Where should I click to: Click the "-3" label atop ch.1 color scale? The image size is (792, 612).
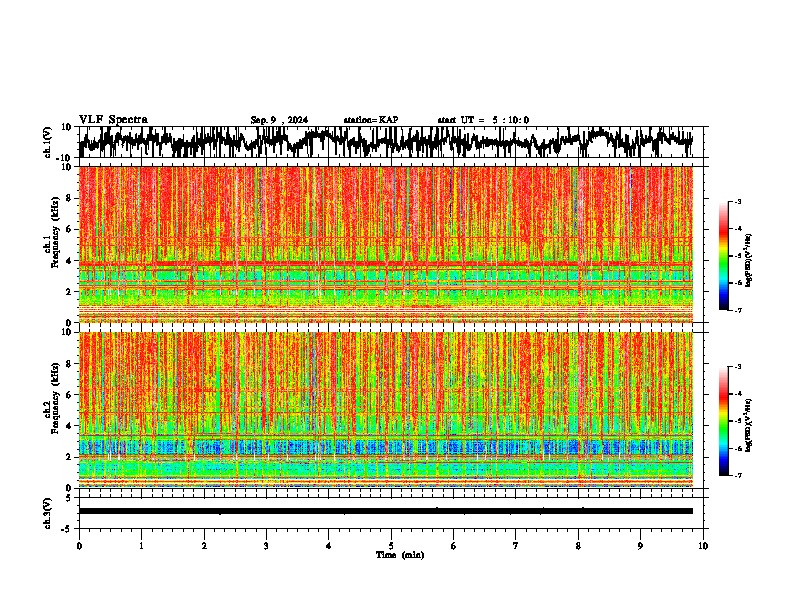click(x=737, y=201)
